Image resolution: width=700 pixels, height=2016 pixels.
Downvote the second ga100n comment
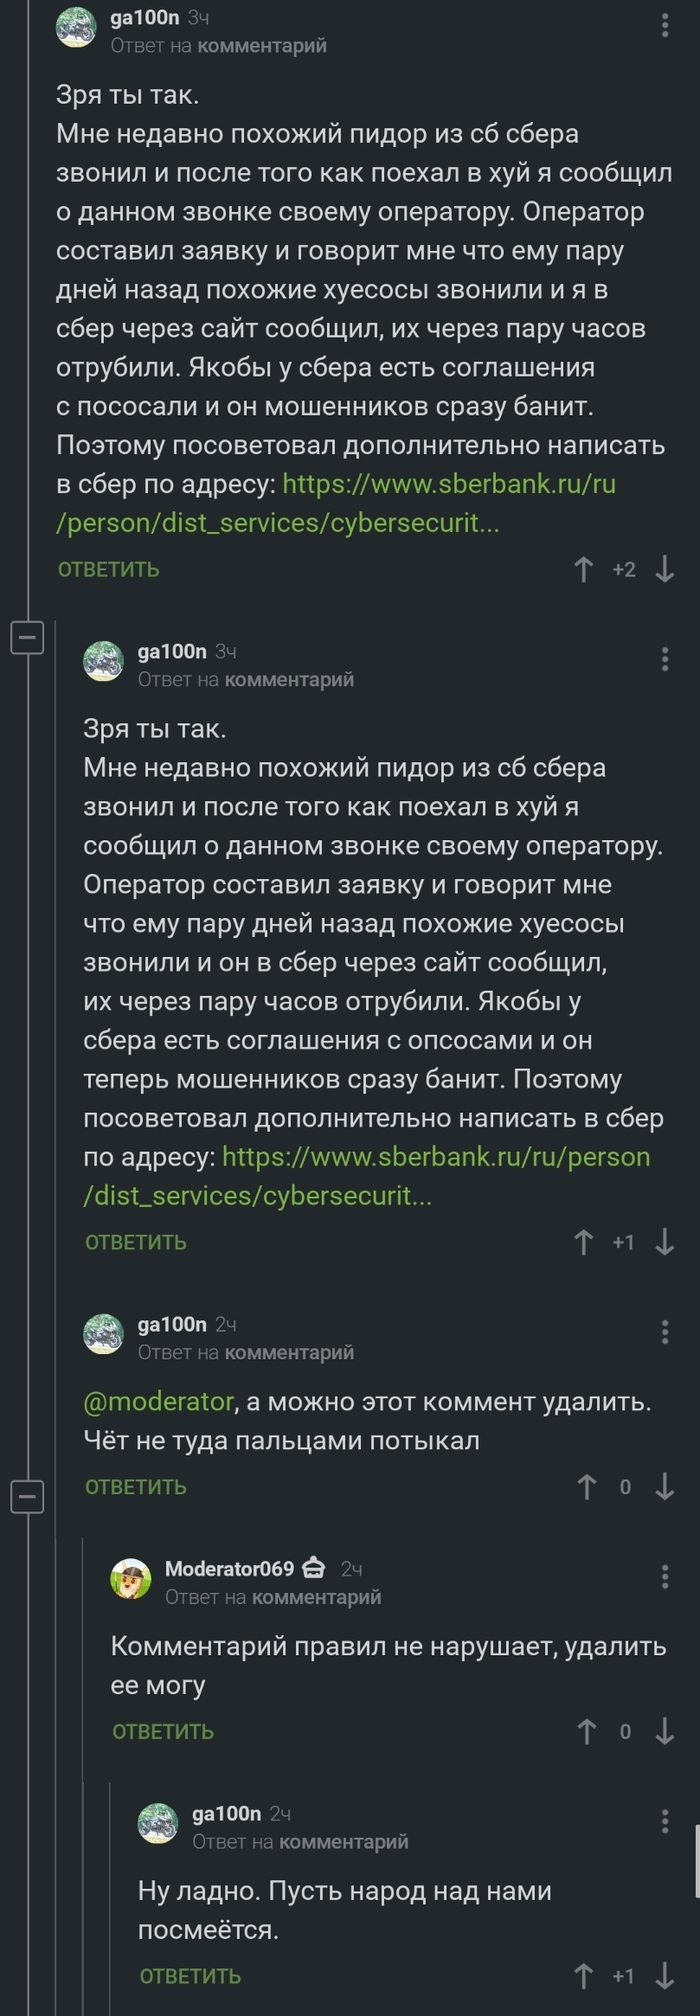tap(662, 1243)
